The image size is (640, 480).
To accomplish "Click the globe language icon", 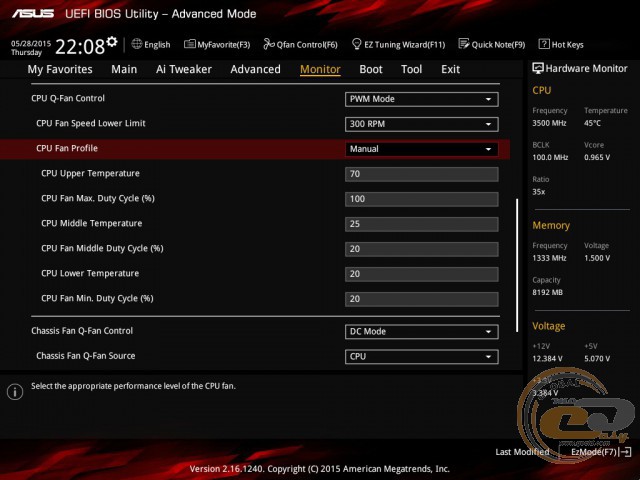I will pyautogui.click(x=137, y=44).
